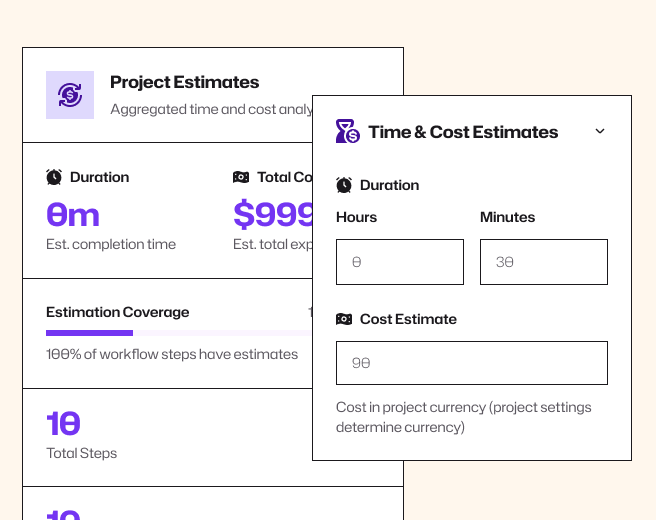The image size is (656, 520).
Task: Click the cash icon beside Total Cost
Action: point(241,177)
